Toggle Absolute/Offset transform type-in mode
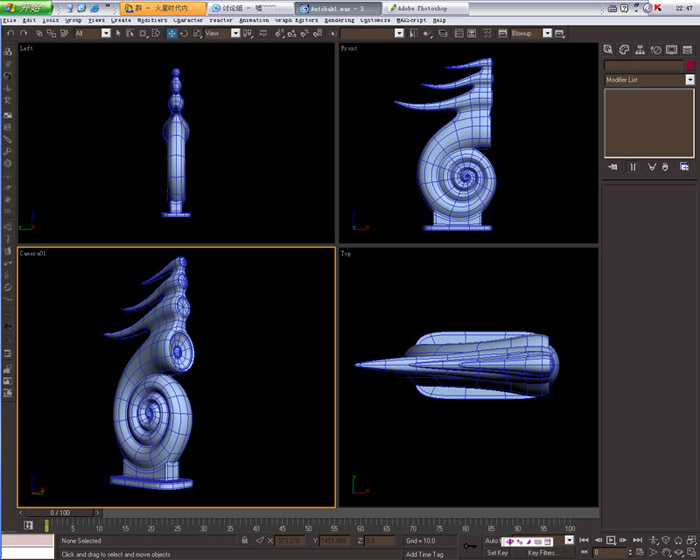The width and height of the screenshot is (700, 560). [x=260, y=540]
